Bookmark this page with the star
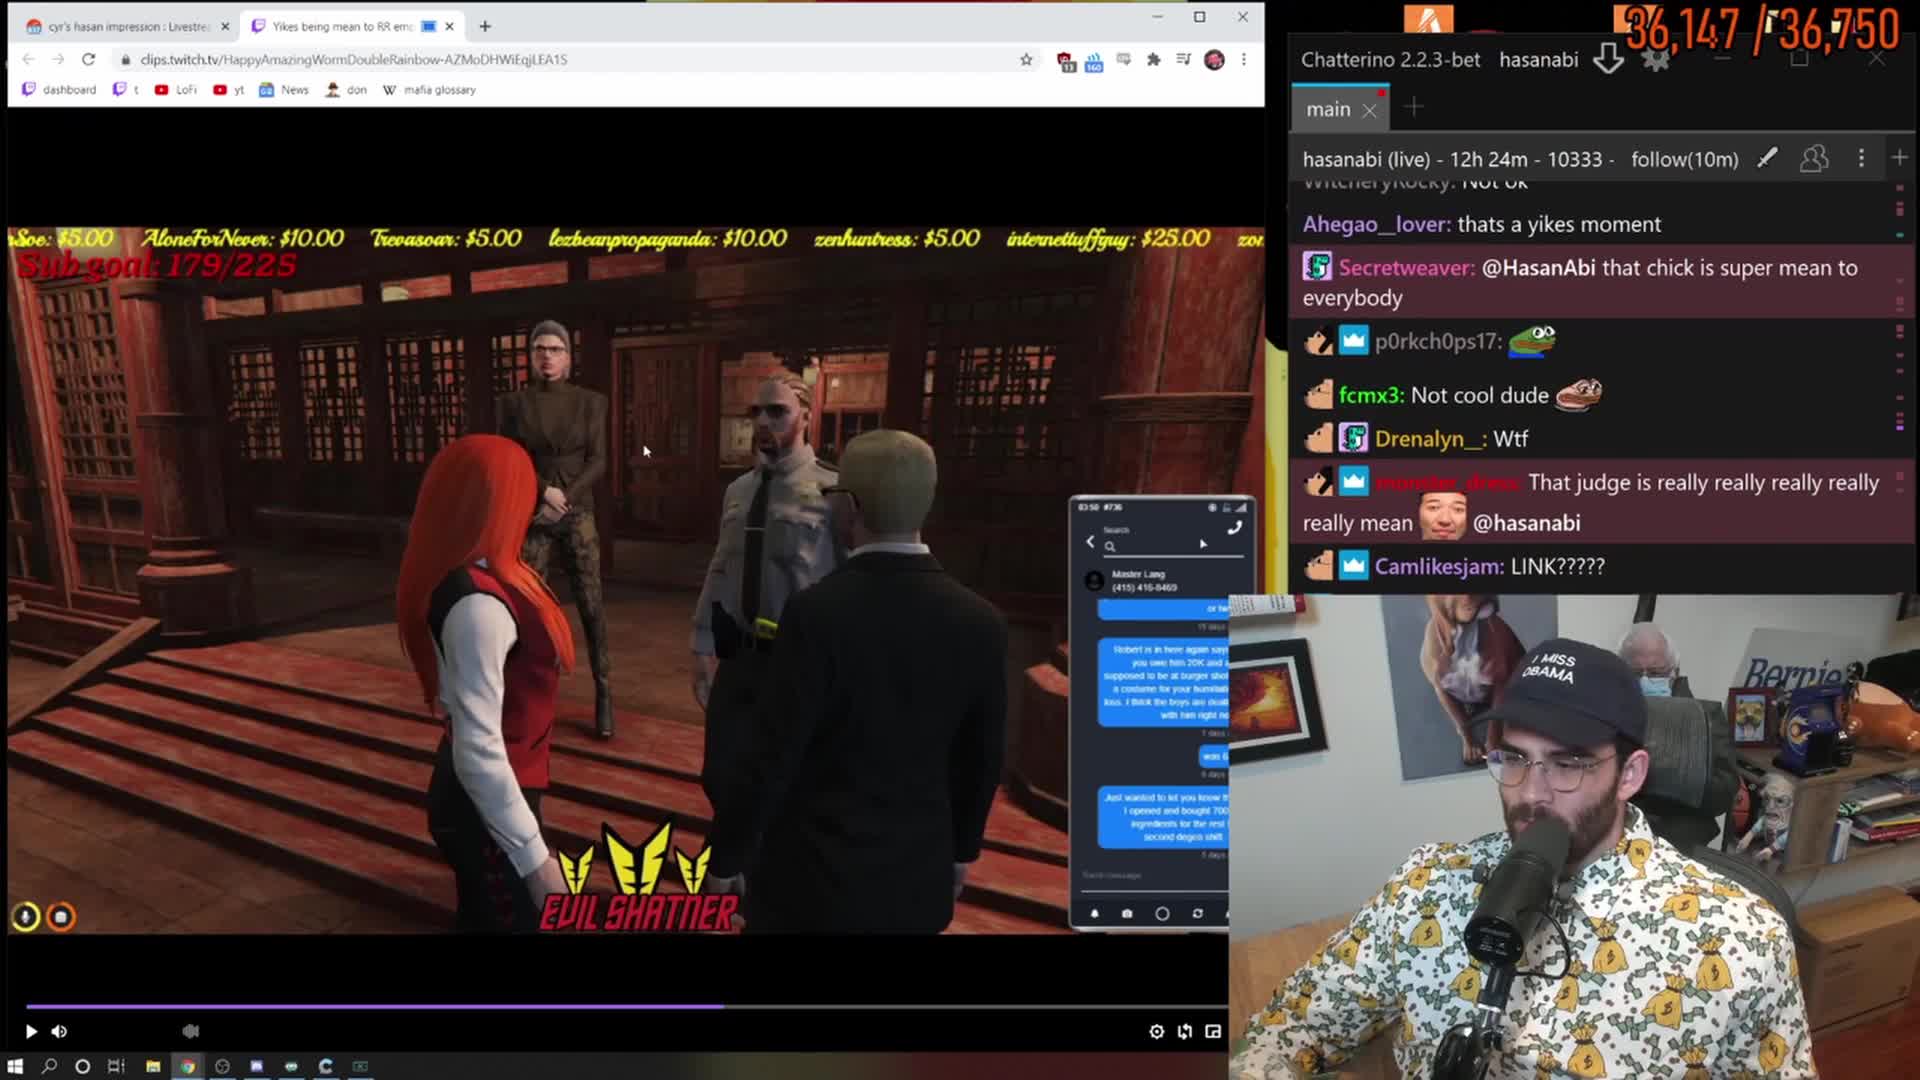The image size is (1920, 1080). click(x=1026, y=60)
